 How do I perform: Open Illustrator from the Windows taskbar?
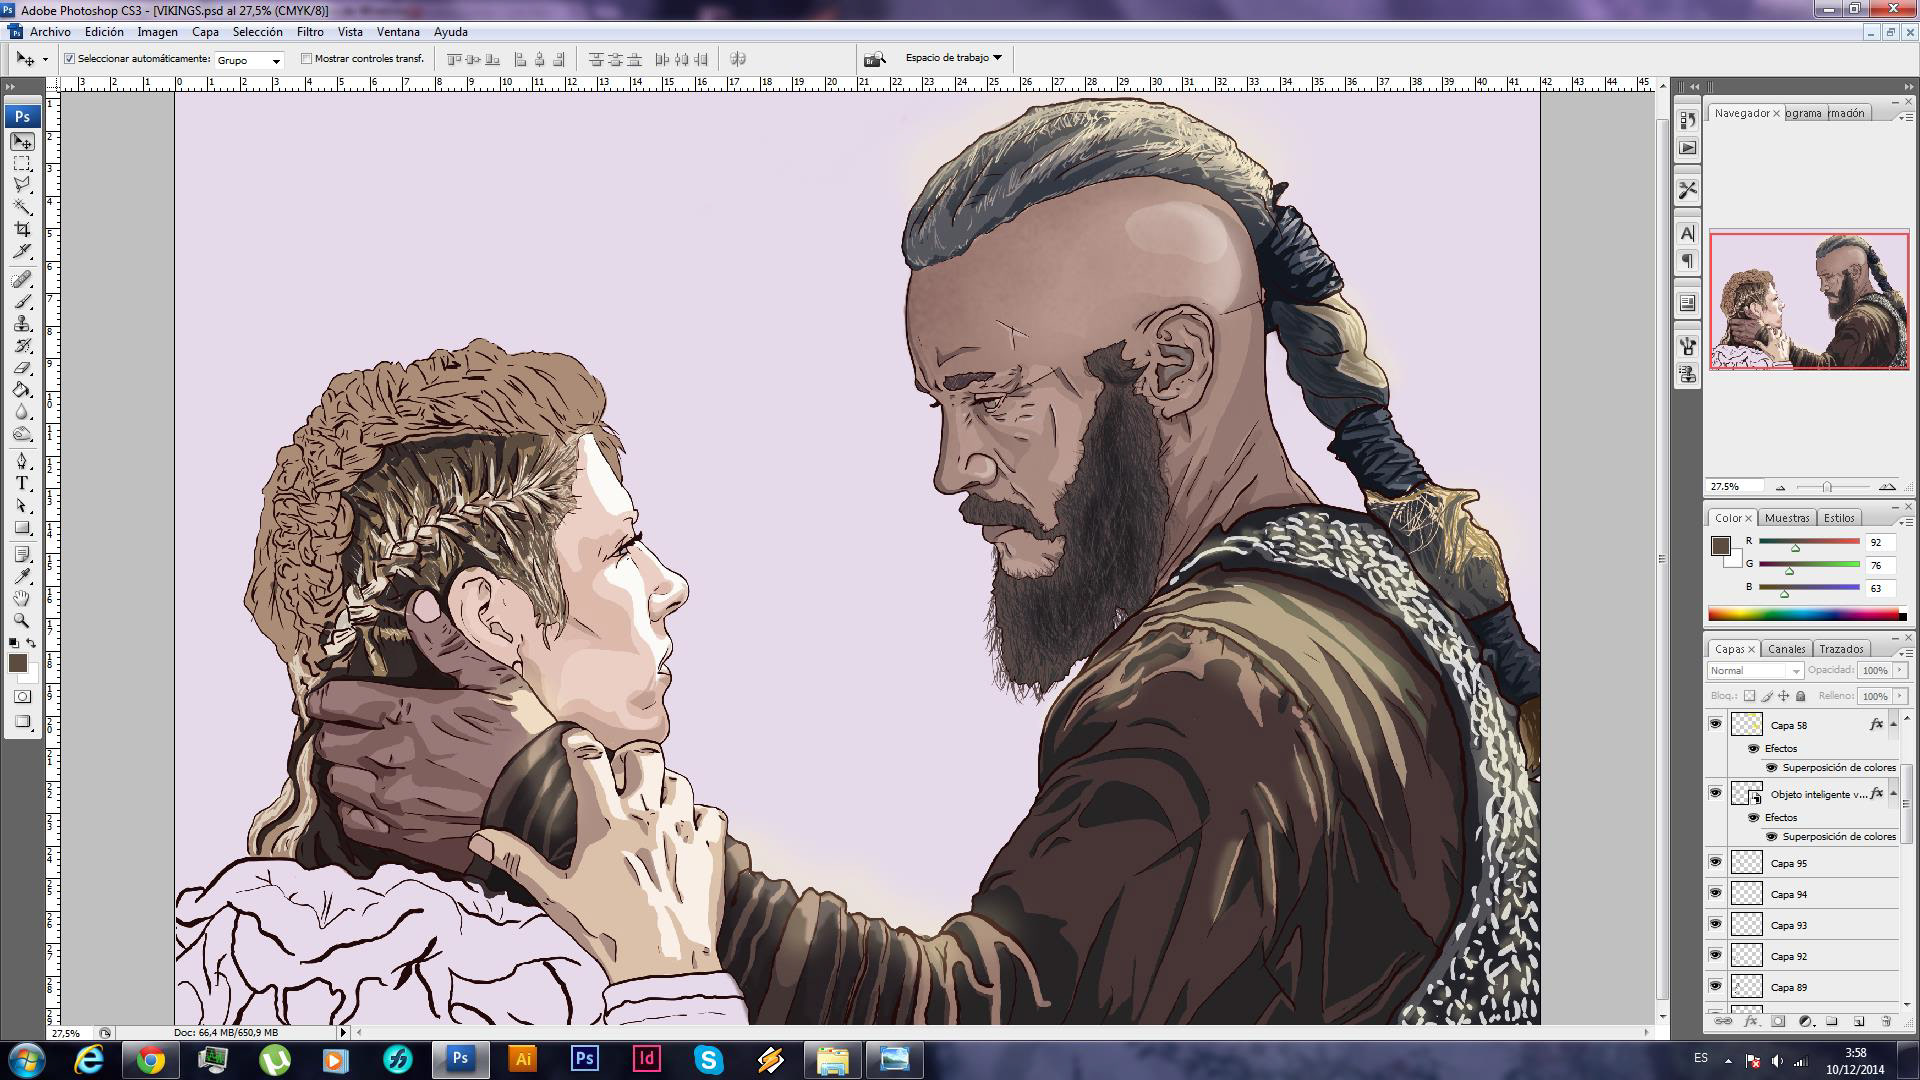tap(522, 1059)
